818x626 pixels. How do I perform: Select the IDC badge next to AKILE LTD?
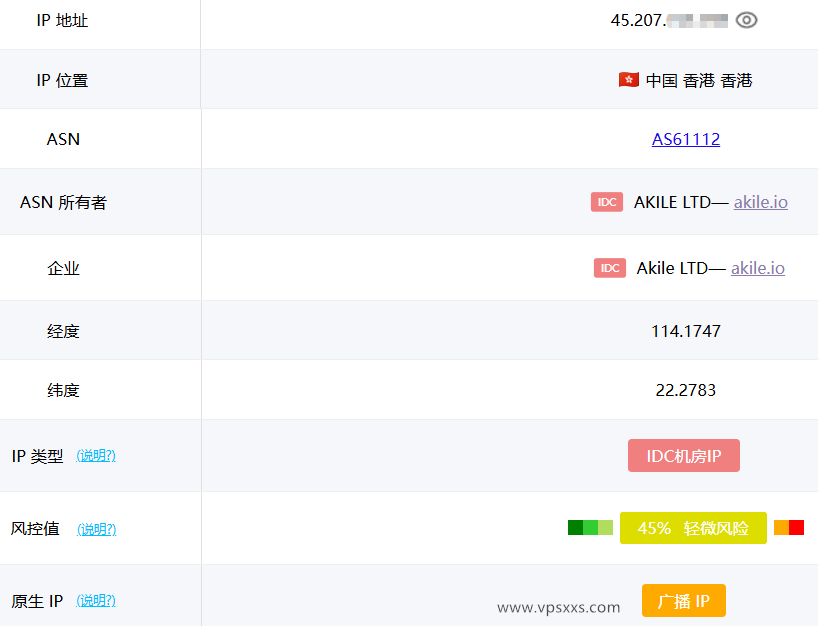[606, 201]
